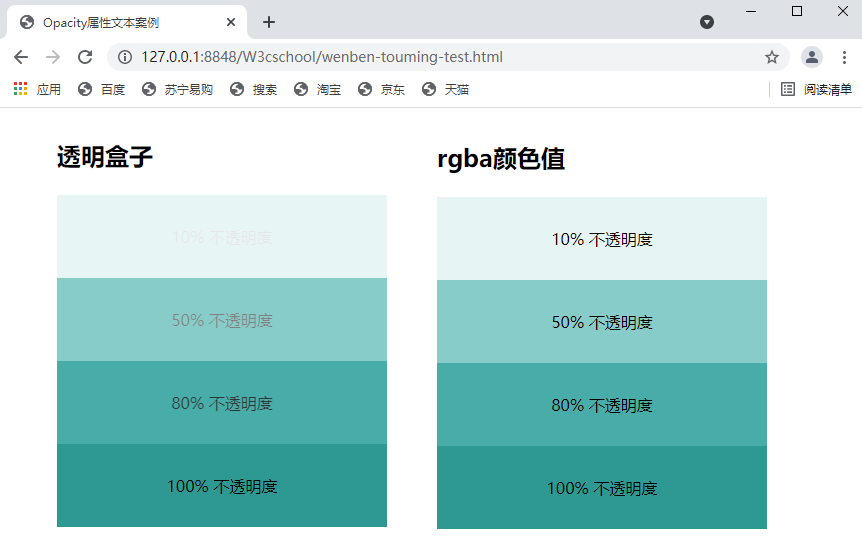
Task: Click the browser back arrow button
Action: point(21,57)
